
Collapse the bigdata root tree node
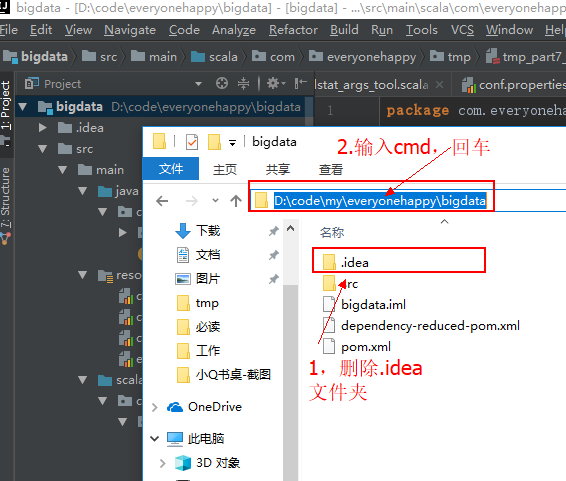click(x=23, y=107)
